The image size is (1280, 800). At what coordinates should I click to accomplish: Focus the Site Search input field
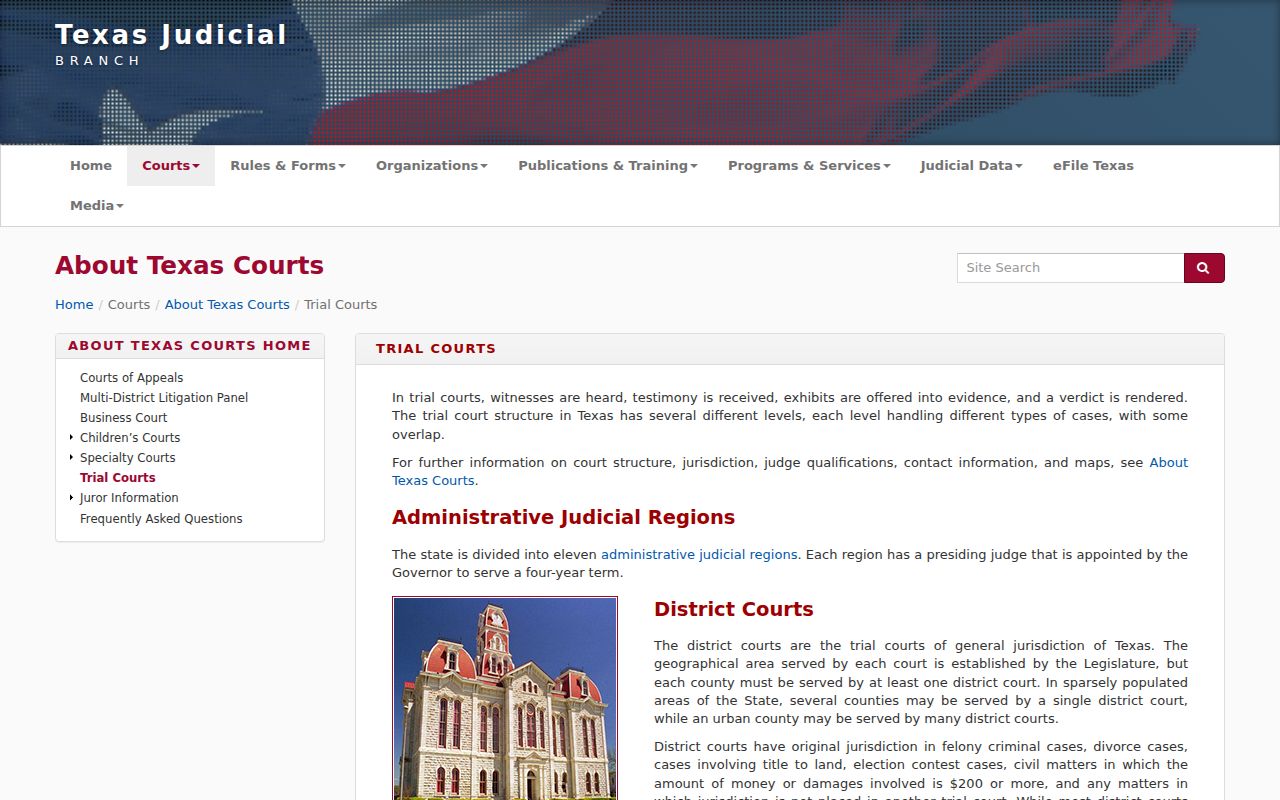pyautogui.click(x=1070, y=268)
